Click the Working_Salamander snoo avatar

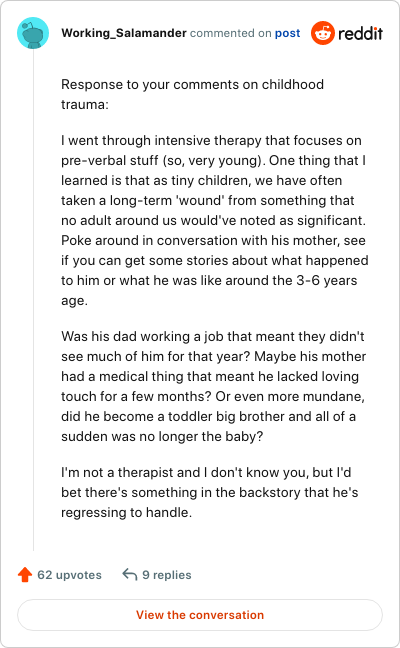pyautogui.click(x=33, y=33)
